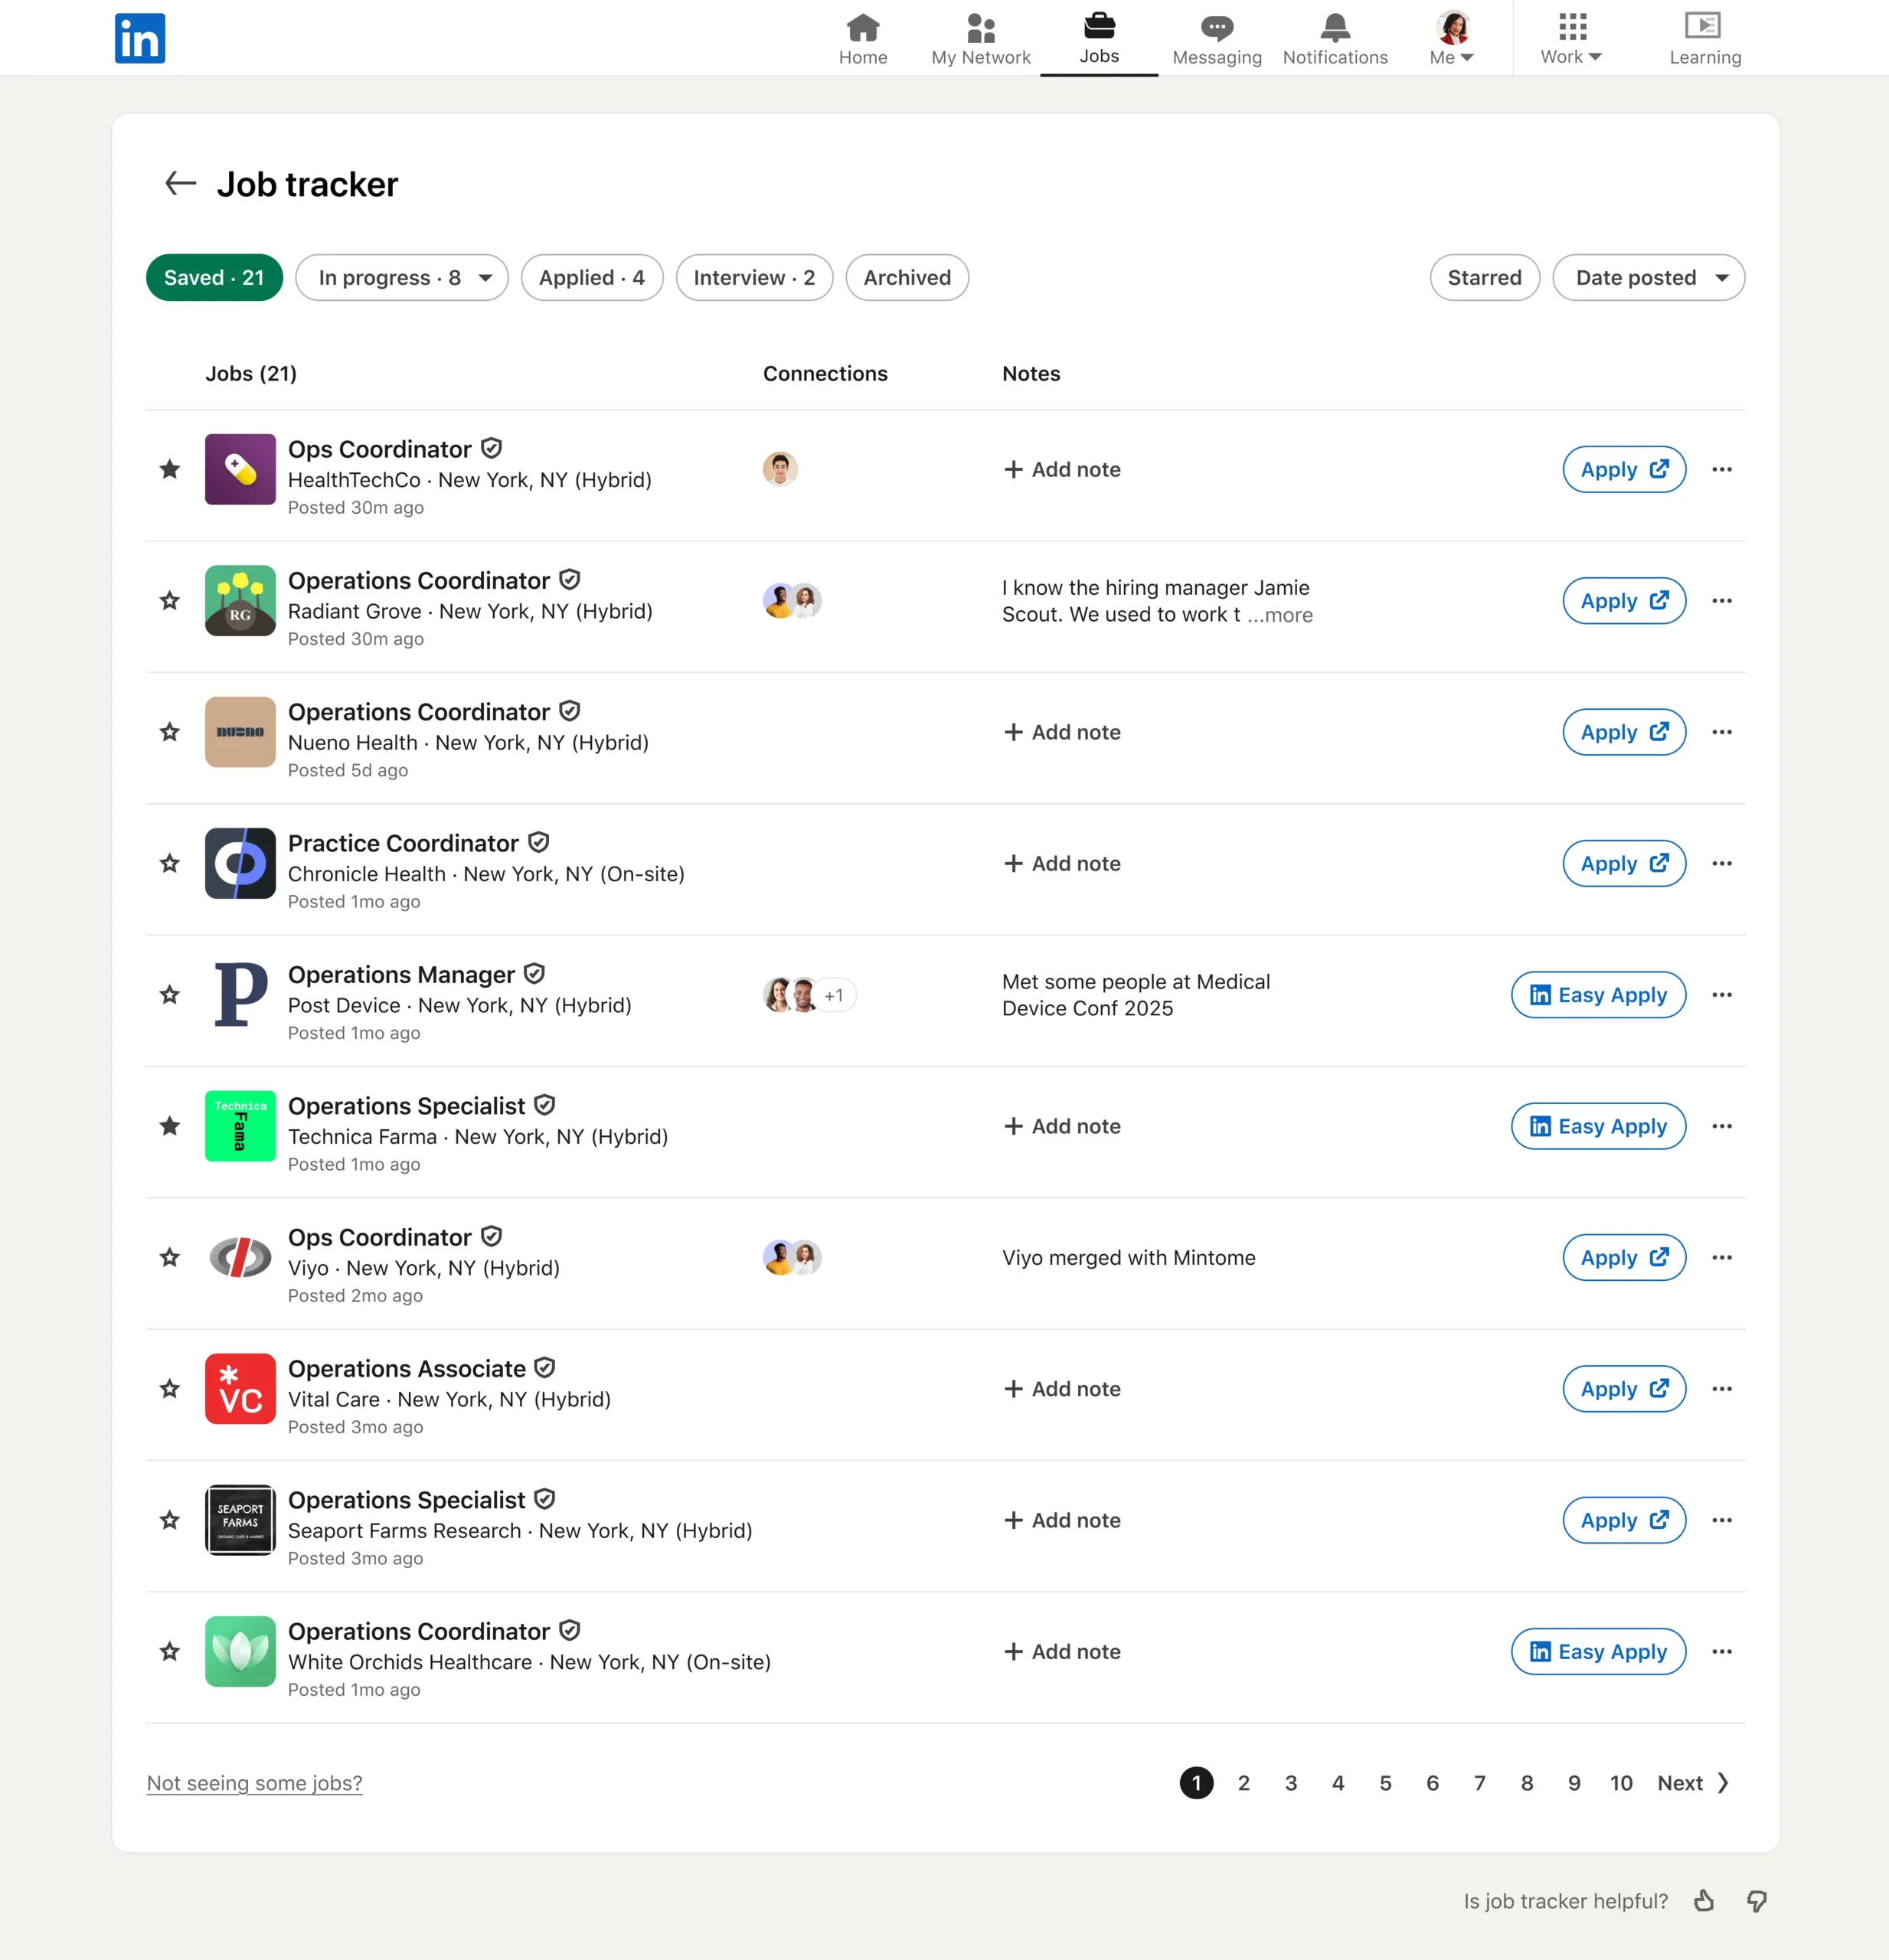Open Messaging from the top navigation
This screenshot has width=1889, height=1960.
[1215, 37]
